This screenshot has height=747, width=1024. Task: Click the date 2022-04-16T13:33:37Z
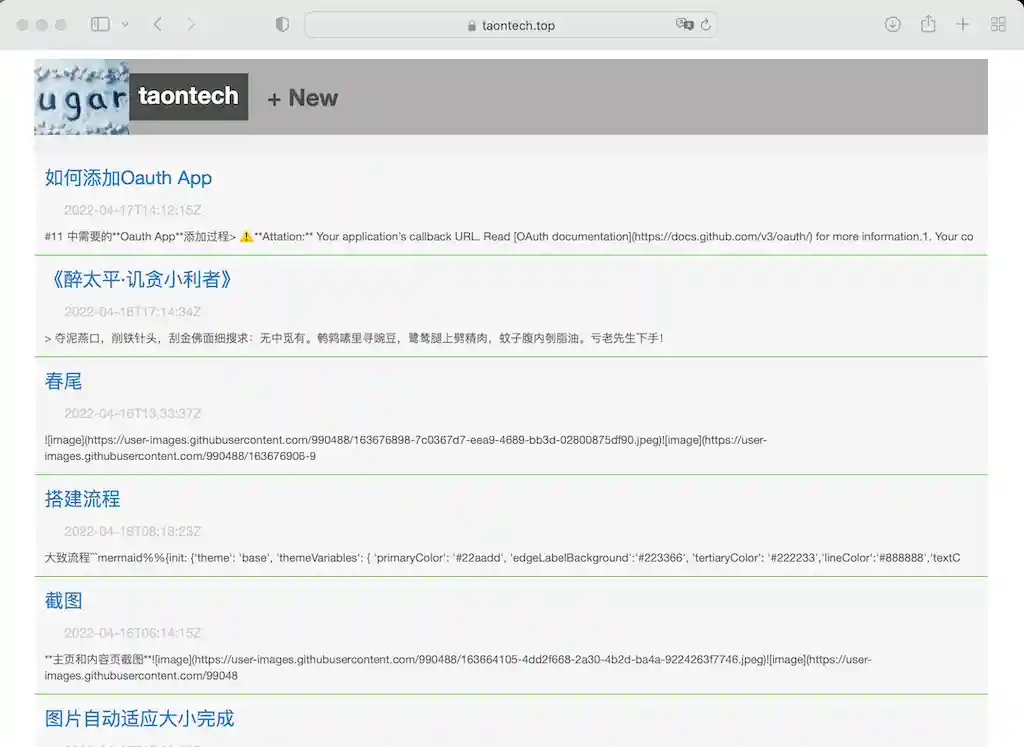click(x=133, y=414)
